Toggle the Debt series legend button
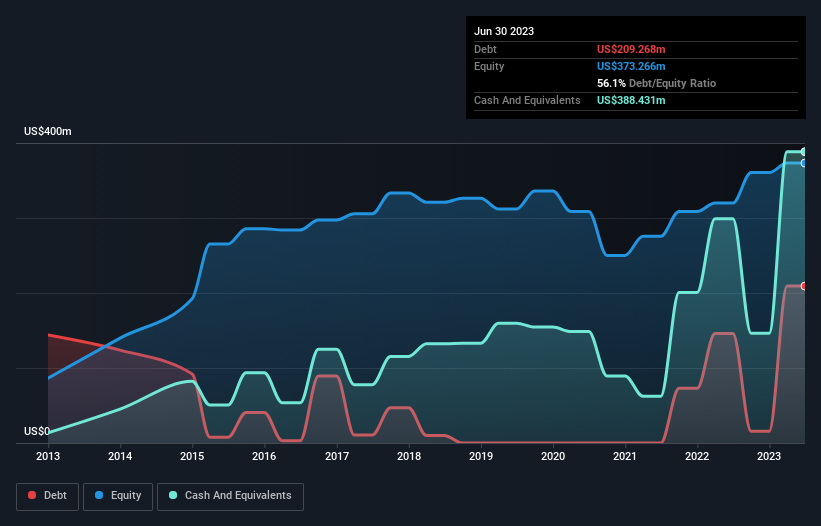This screenshot has height=526, width=821. [48, 496]
